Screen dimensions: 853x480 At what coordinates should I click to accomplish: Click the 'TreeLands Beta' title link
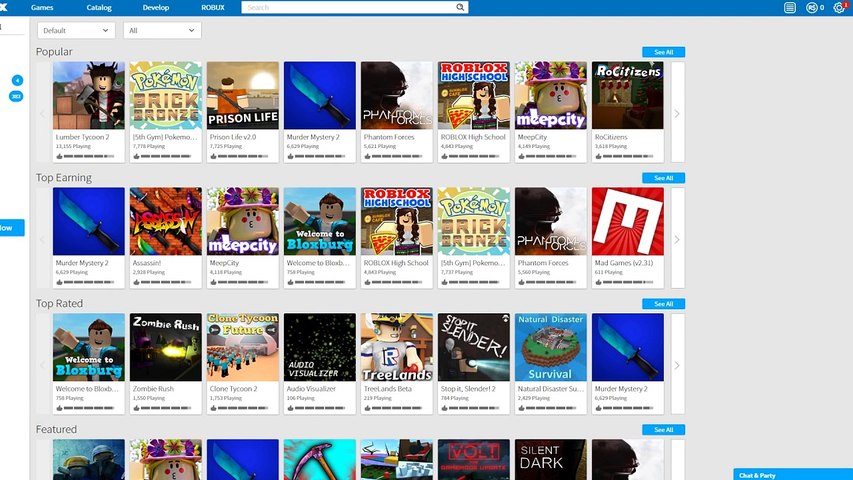point(388,389)
